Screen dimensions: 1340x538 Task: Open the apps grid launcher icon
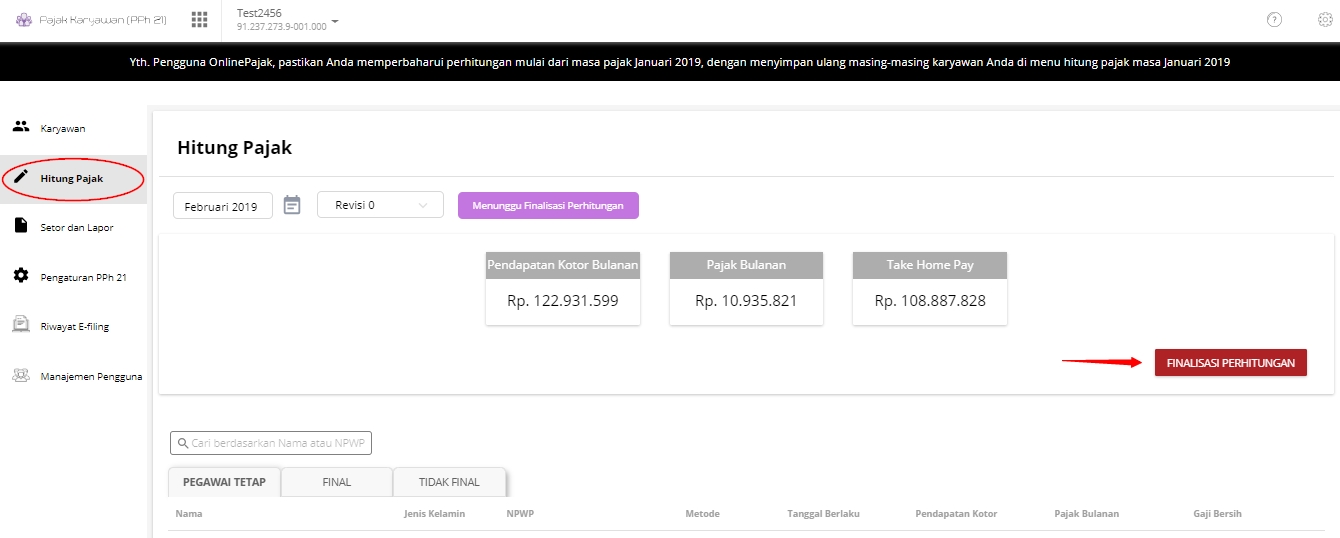(x=199, y=19)
